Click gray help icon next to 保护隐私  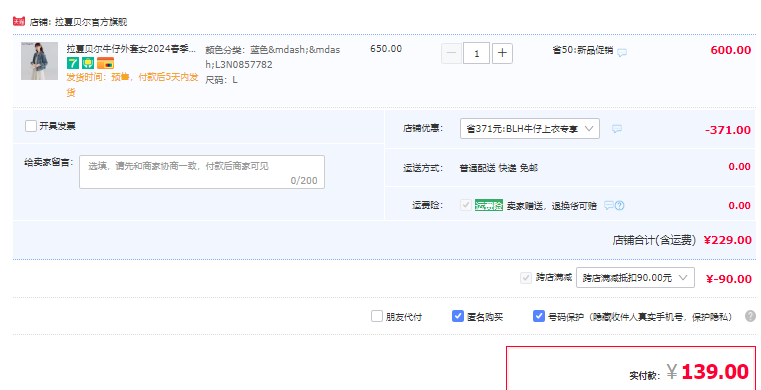[750, 316]
